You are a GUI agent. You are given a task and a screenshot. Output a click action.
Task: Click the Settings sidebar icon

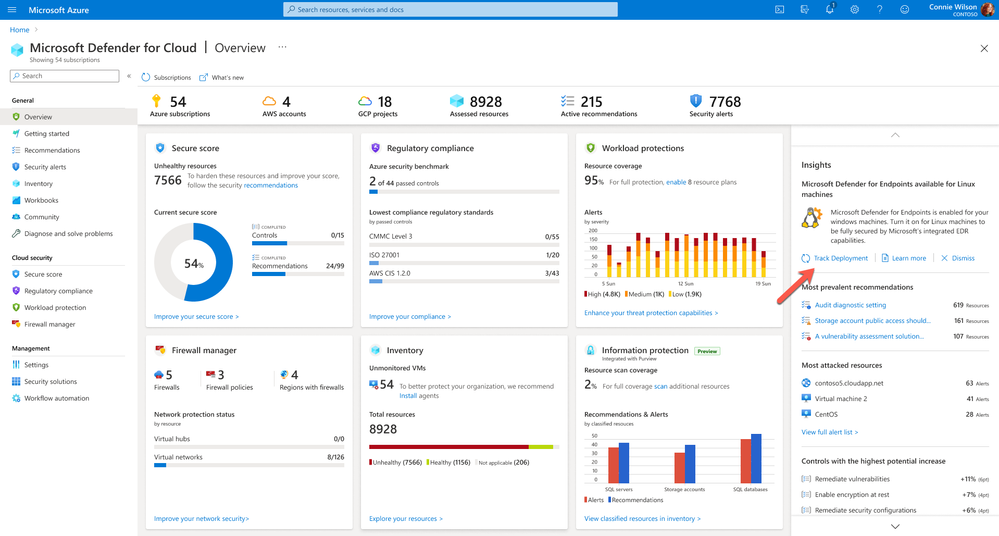pos(16,365)
